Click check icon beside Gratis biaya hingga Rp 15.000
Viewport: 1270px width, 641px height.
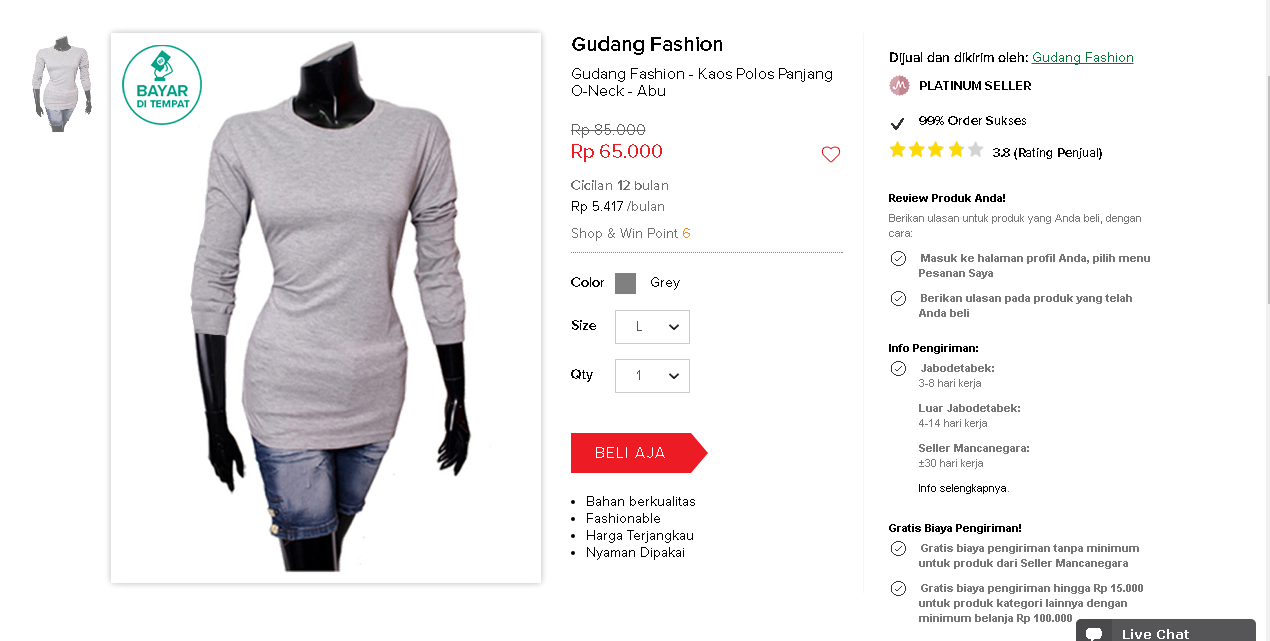pyautogui.click(x=898, y=588)
